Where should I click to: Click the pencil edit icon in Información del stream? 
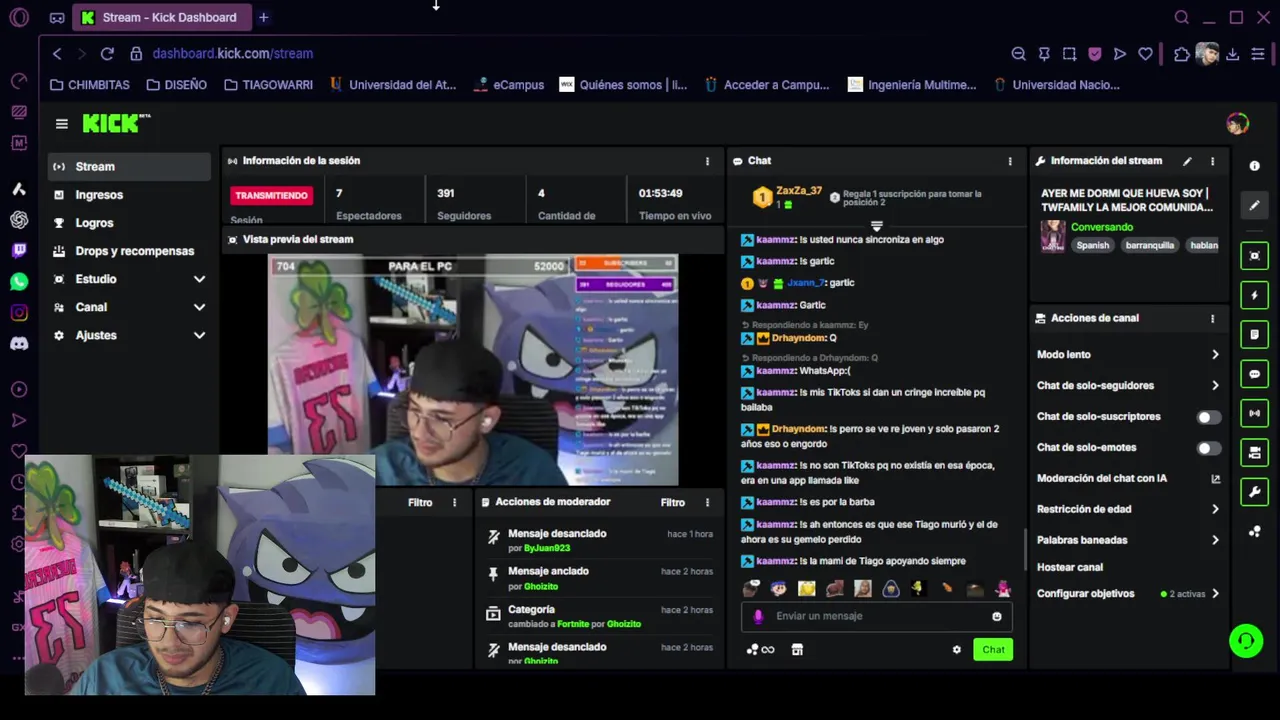click(1187, 161)
